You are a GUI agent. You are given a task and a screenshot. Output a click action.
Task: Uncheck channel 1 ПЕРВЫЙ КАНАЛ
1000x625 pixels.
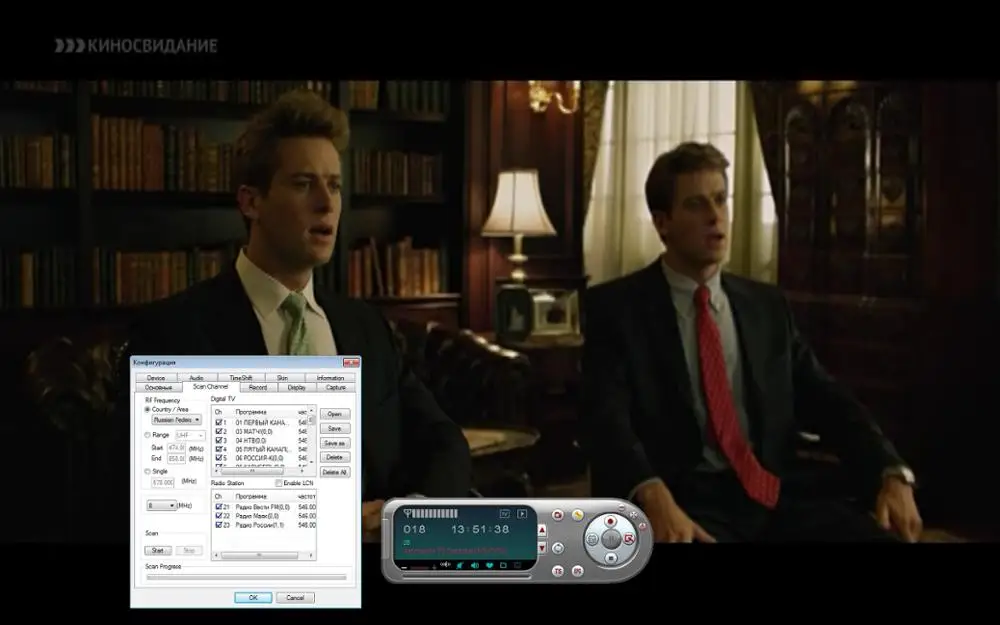219,422
